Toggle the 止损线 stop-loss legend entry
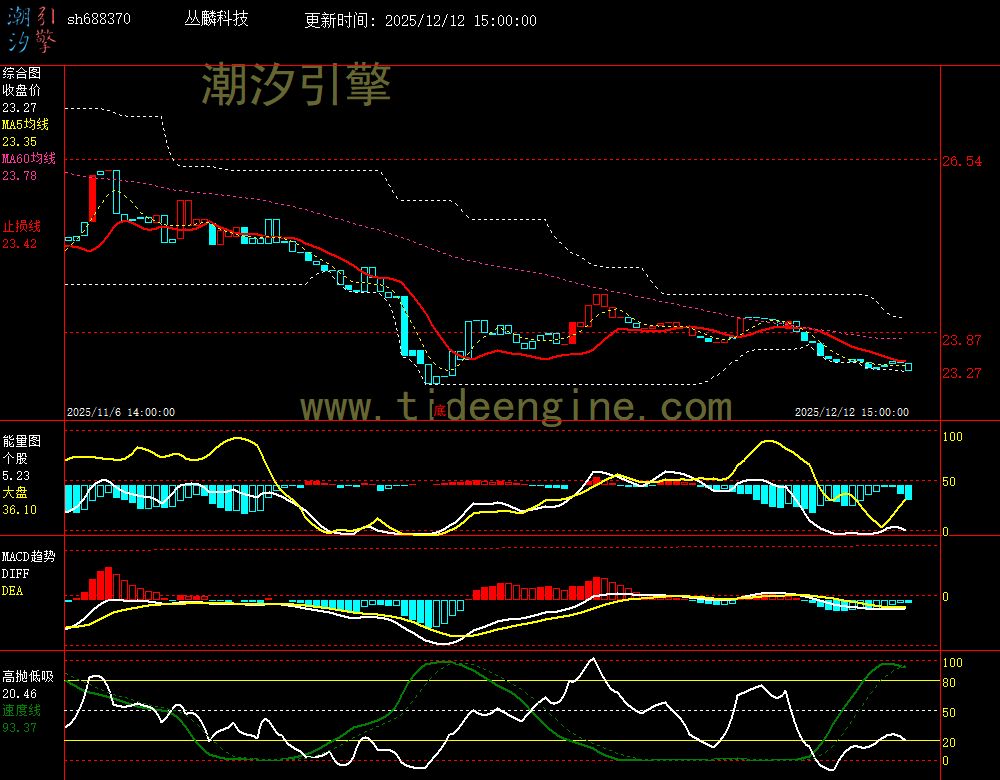 click(x=21, y=226)
